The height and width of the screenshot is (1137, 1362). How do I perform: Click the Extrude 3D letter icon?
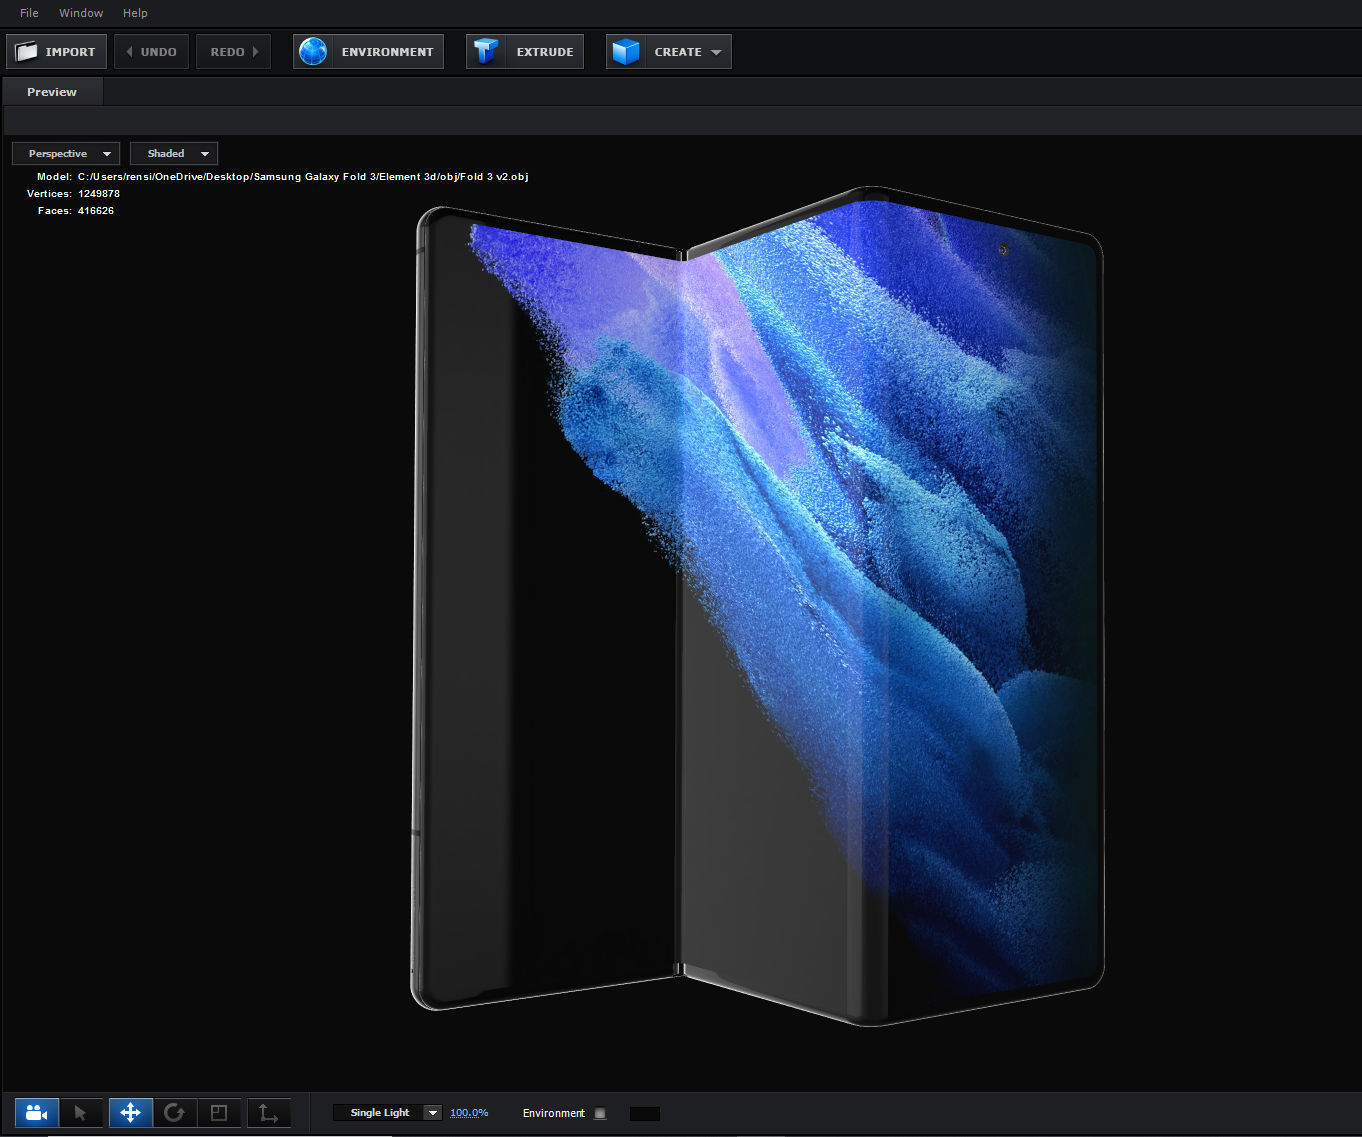486,52
